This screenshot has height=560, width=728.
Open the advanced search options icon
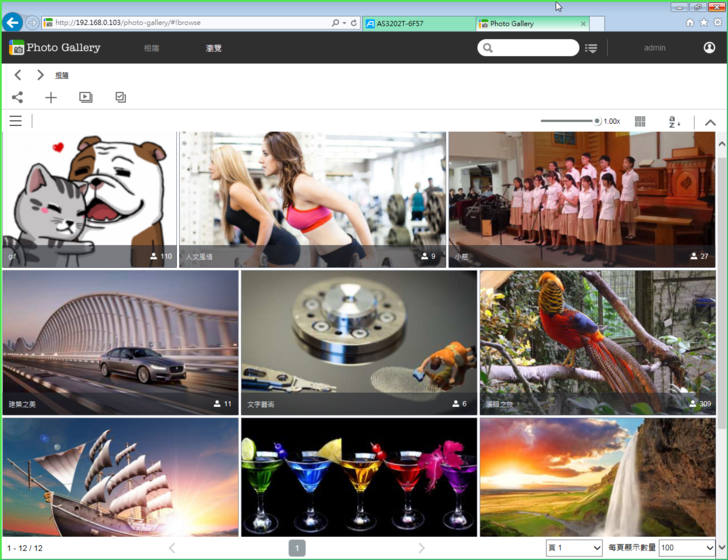click(591, 48)
